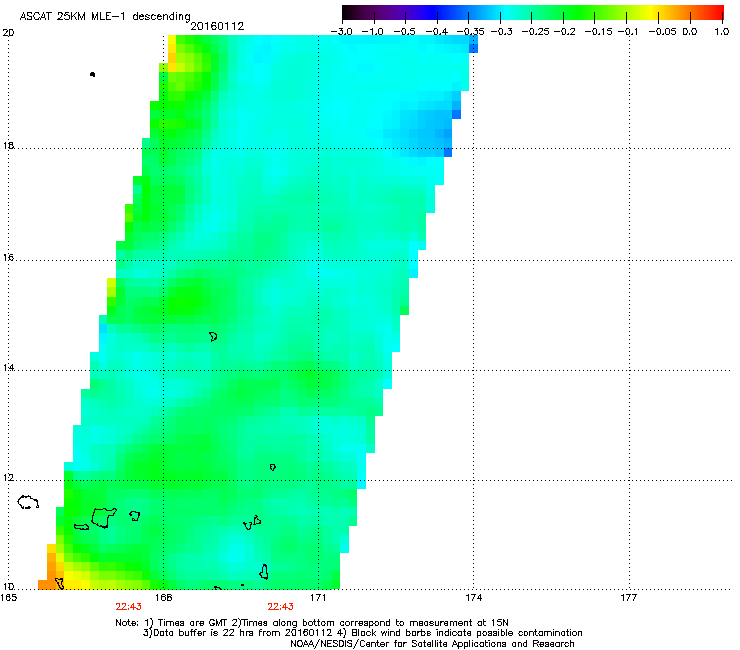
Task: Select the date label '20160112' under the title
Action: coord(217,26)
